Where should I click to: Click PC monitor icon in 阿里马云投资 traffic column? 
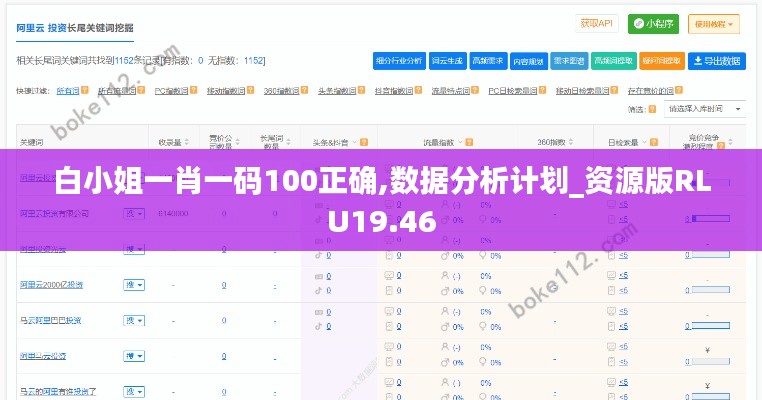pyautogui.click(x=389, y=347)
